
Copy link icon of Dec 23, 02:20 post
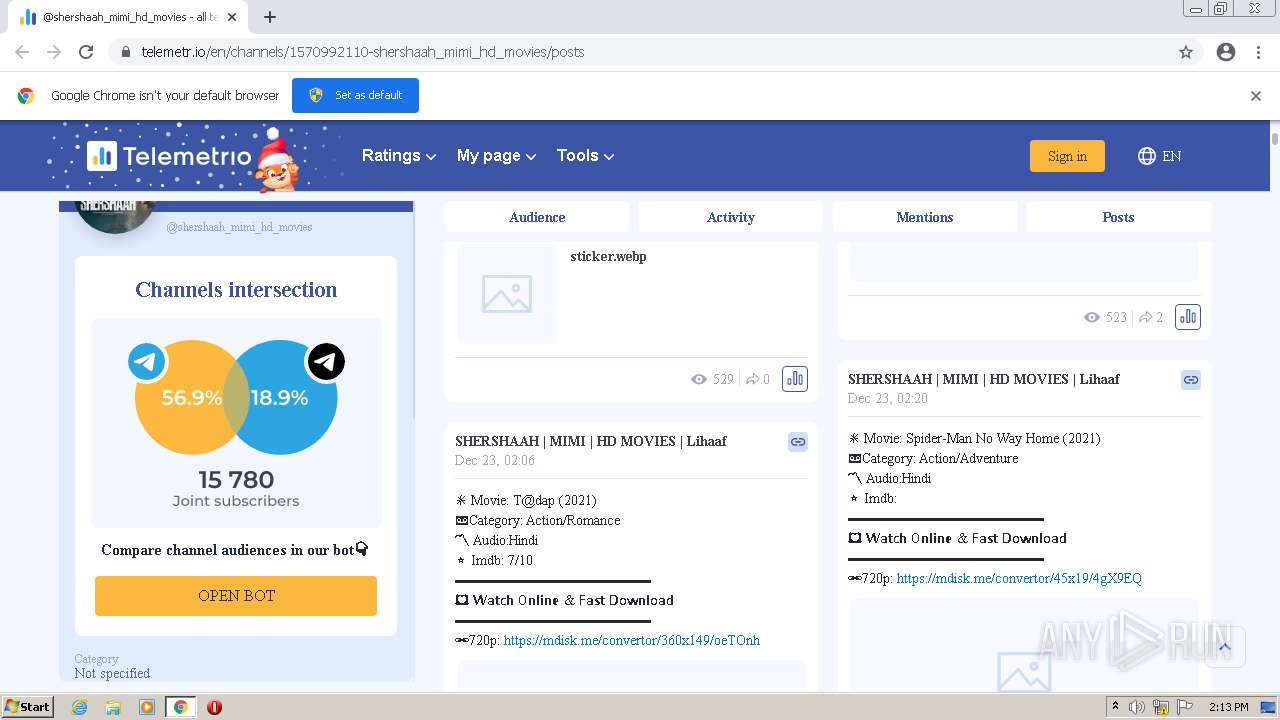coord(1191,379)
